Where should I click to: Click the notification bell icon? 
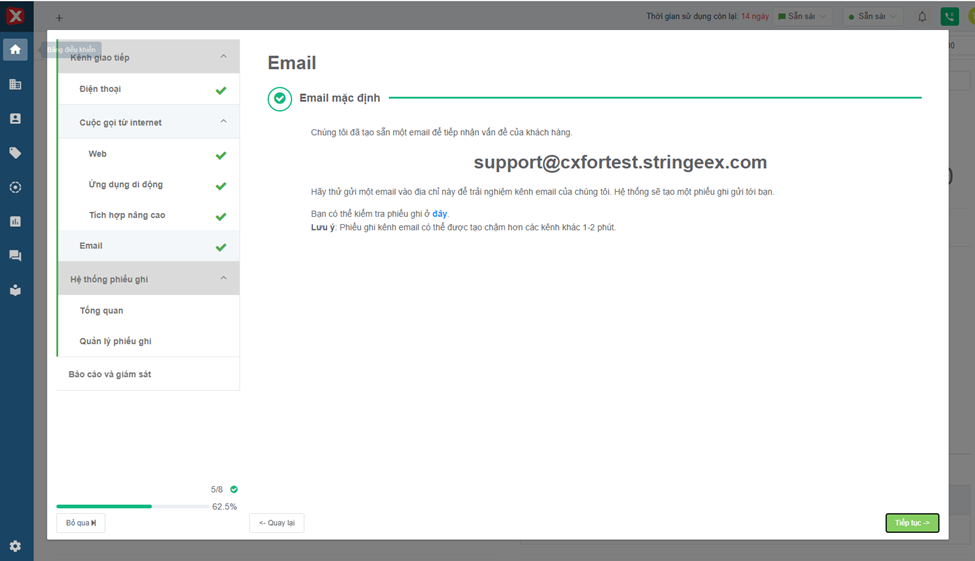[922, 17]
